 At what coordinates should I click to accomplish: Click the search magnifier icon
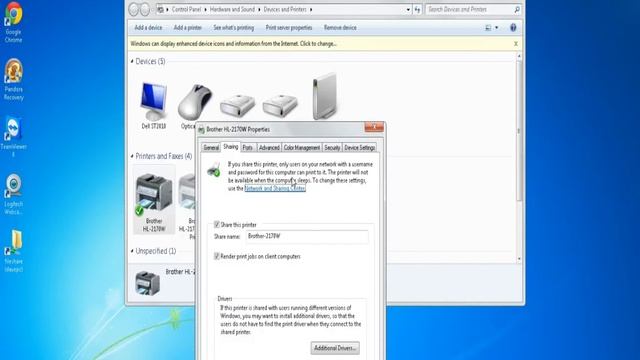(517, 9)
